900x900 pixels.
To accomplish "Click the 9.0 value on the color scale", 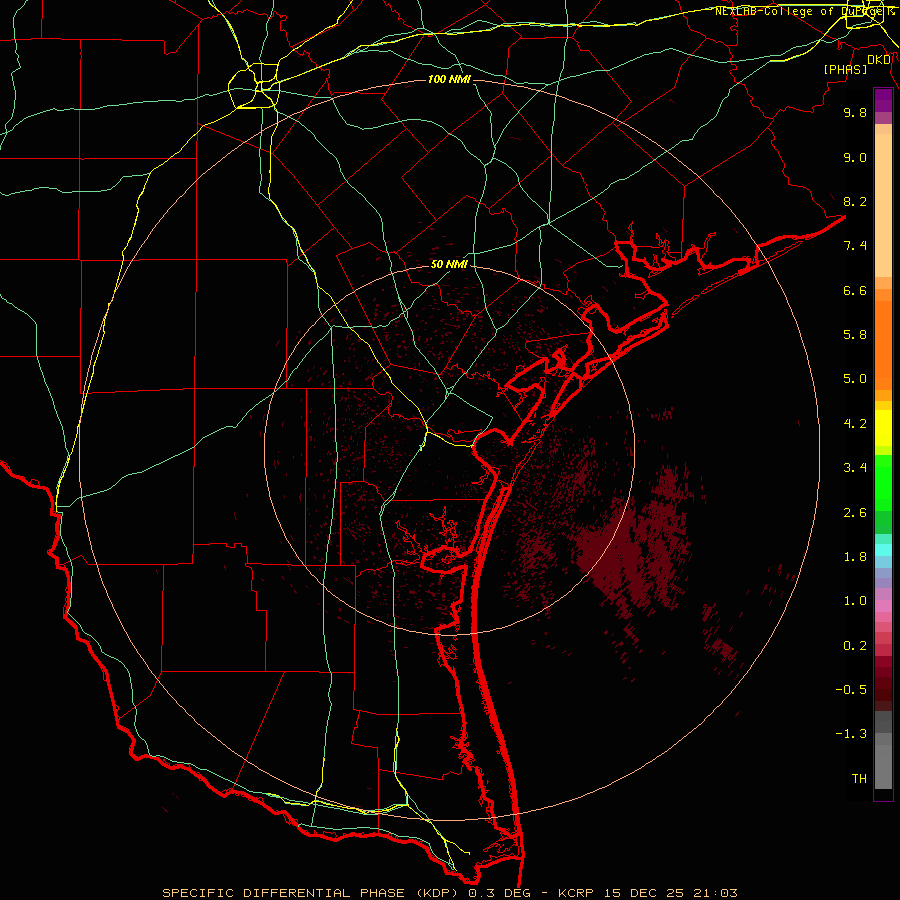I will tap(855, 157).
